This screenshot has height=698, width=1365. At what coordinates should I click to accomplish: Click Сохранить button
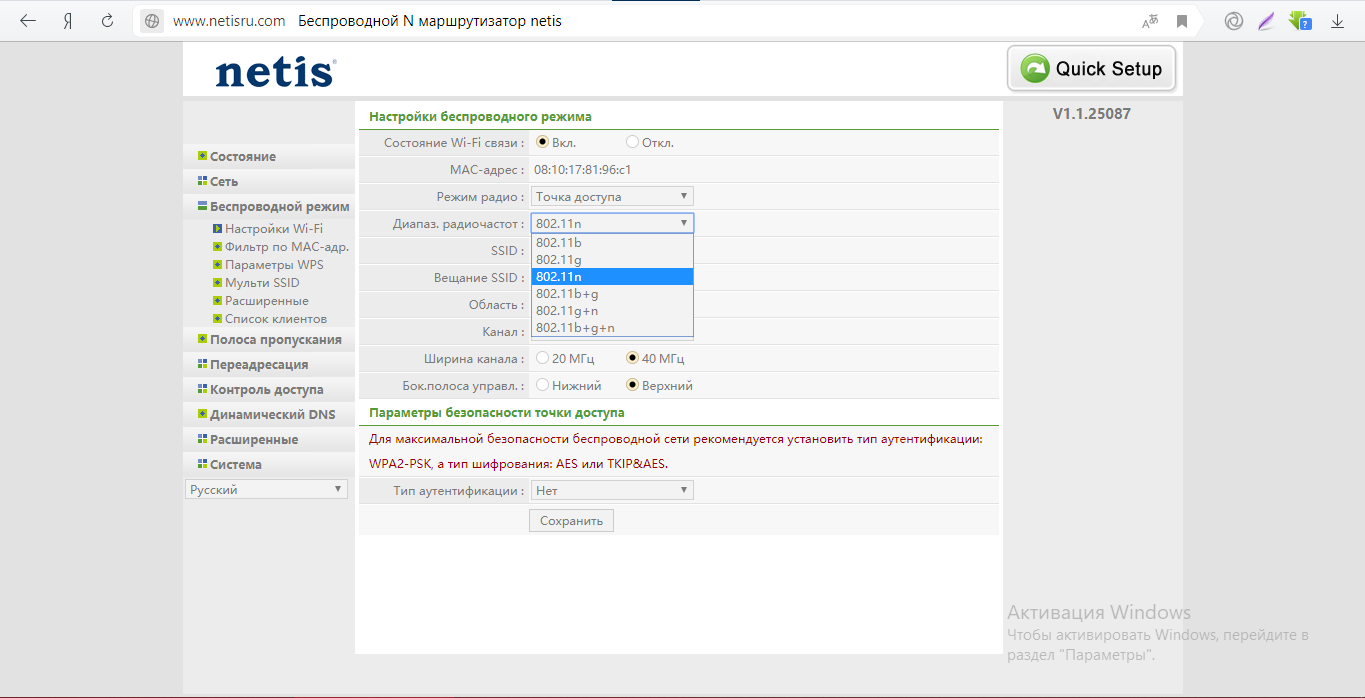coord(571,521)
